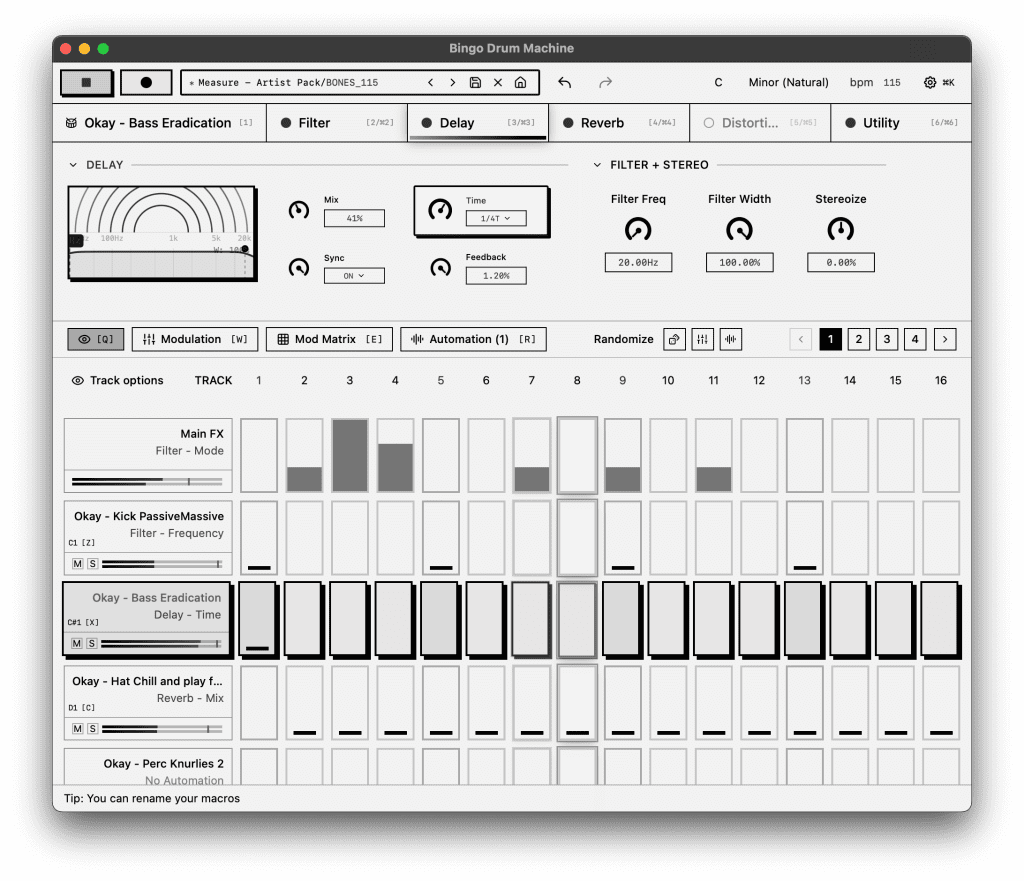Save the BONES_115 preset with the floppy icon
Screen dimensions: 1024x881
tap(475, 82)
